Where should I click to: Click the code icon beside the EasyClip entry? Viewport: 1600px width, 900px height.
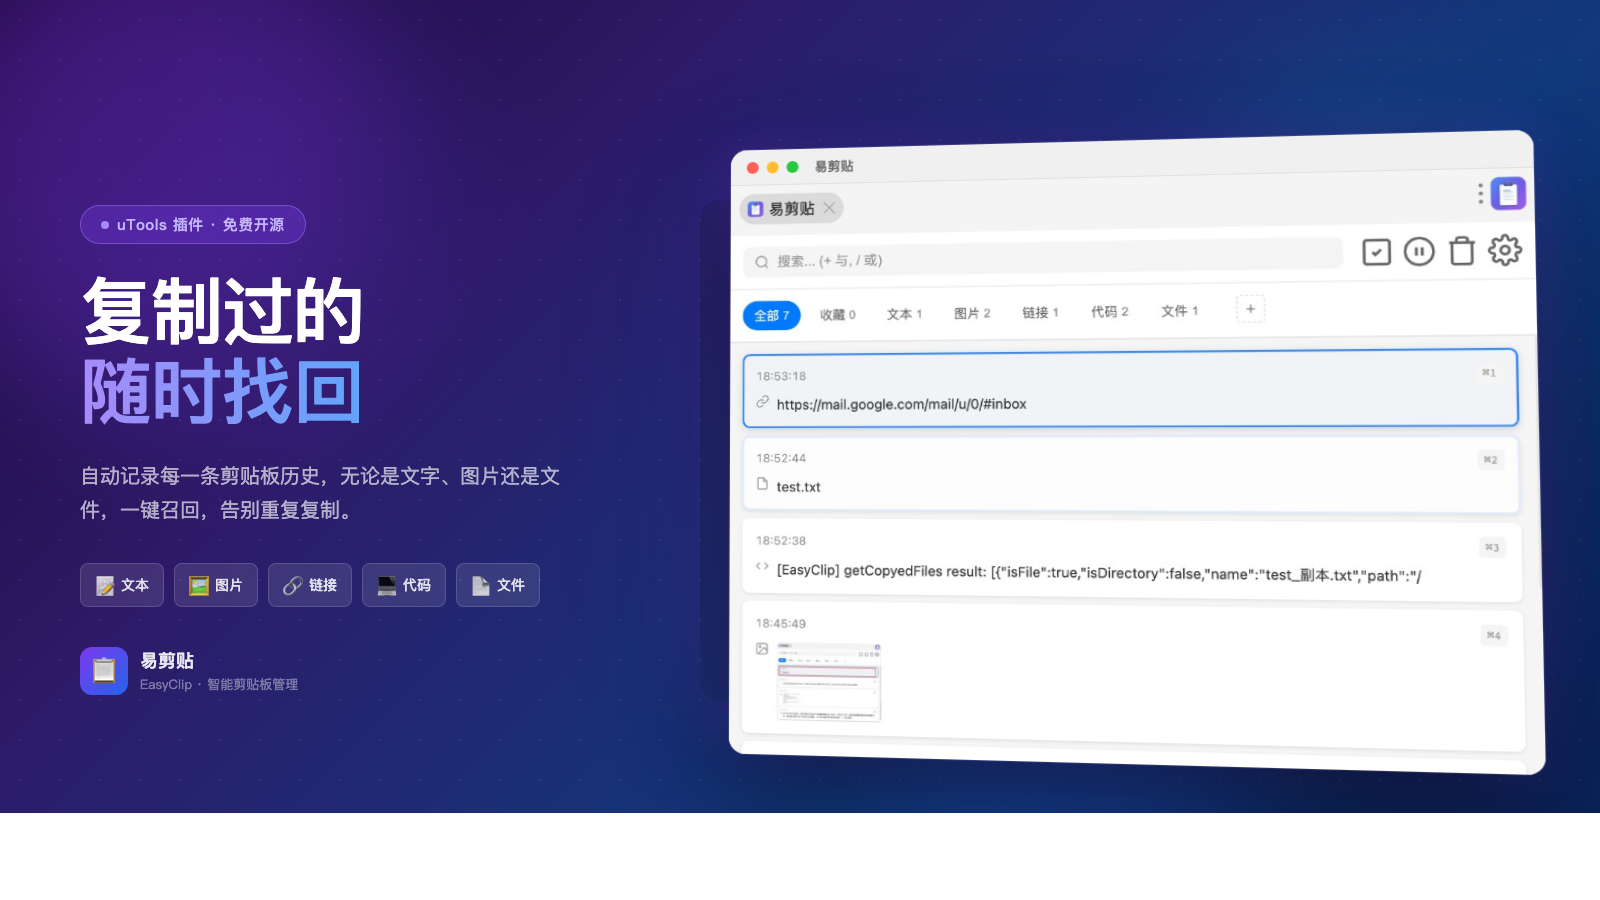[762, 566]
